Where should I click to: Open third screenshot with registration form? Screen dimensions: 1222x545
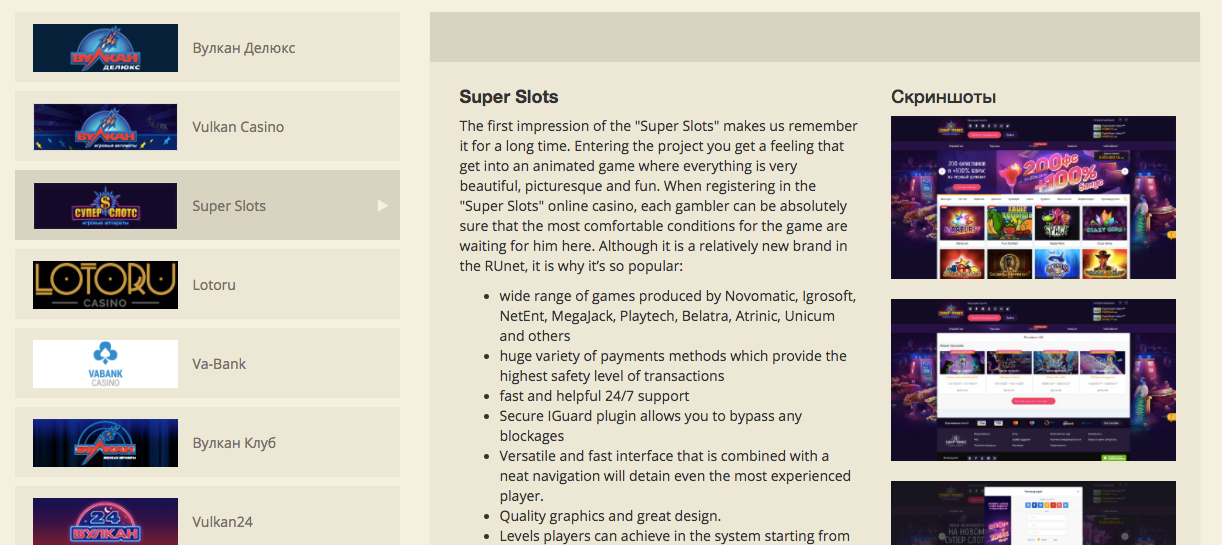[1033, 513]
